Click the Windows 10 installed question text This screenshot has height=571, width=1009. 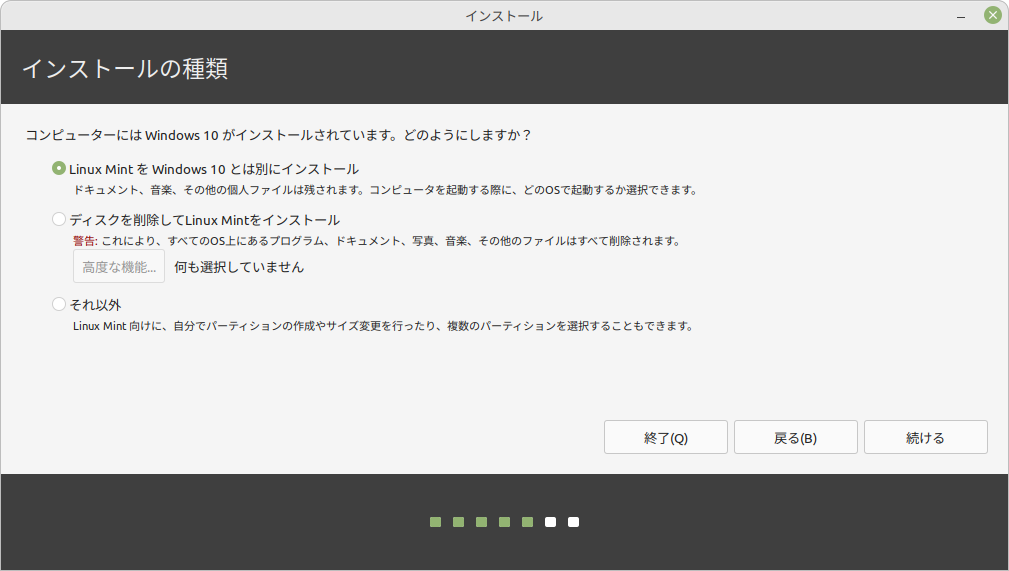click(278, 135)
